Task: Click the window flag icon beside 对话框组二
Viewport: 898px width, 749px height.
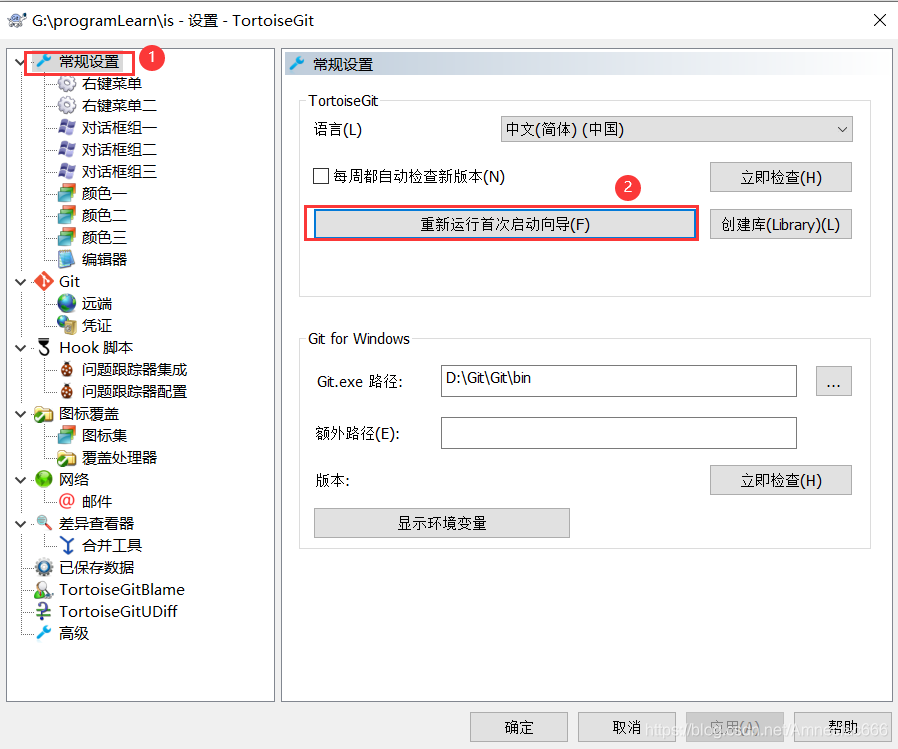Action: point(67,149)
